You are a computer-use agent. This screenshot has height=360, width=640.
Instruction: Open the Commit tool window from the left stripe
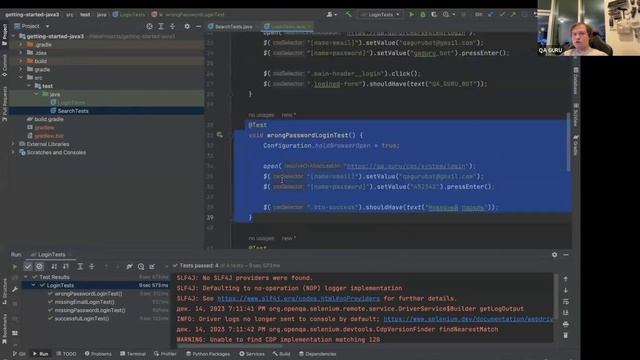[4, 65]
